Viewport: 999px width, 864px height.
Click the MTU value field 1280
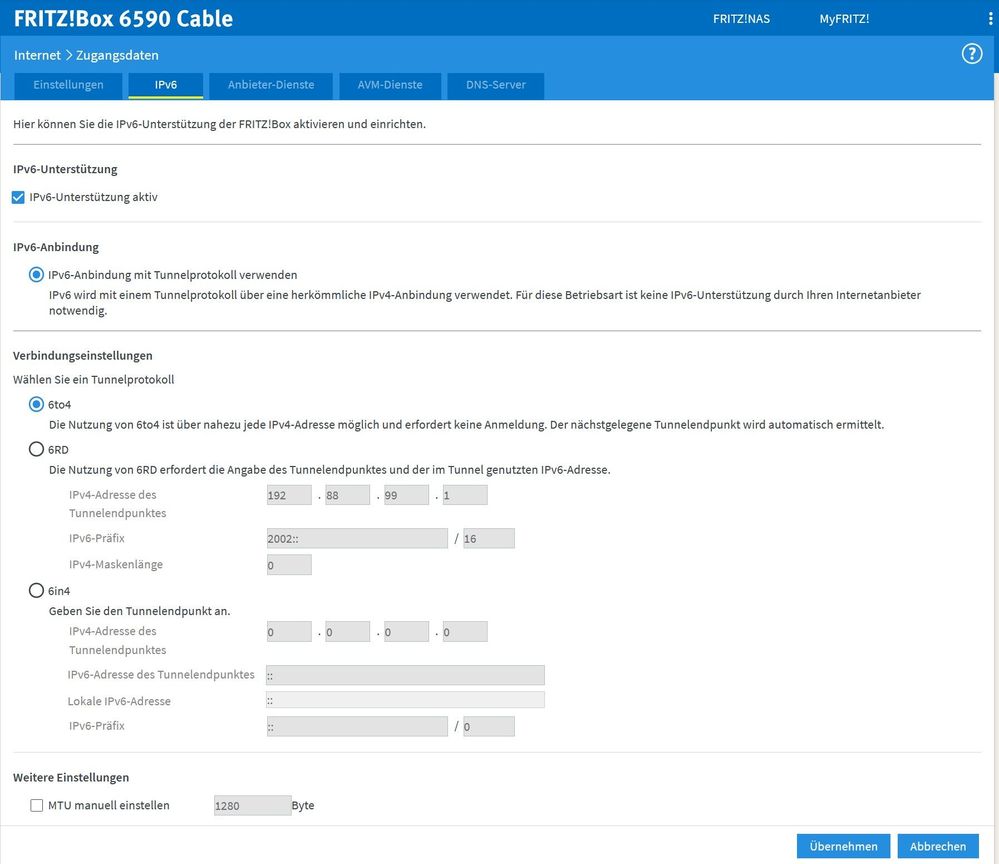(x=252, y=805)
